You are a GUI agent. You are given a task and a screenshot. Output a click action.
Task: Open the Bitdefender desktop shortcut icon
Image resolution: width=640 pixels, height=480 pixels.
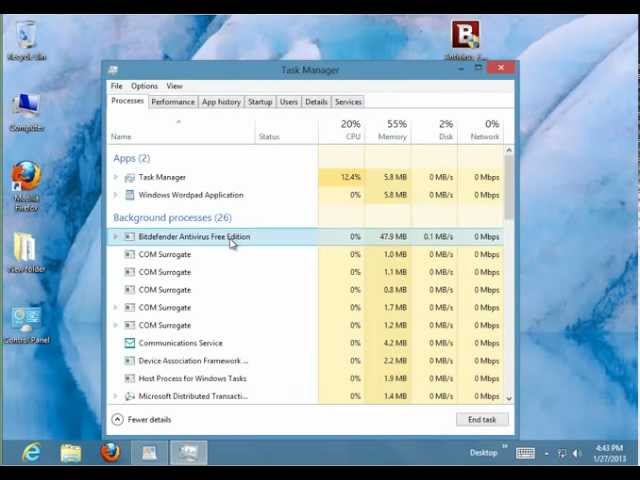click(x=465, y=40)
